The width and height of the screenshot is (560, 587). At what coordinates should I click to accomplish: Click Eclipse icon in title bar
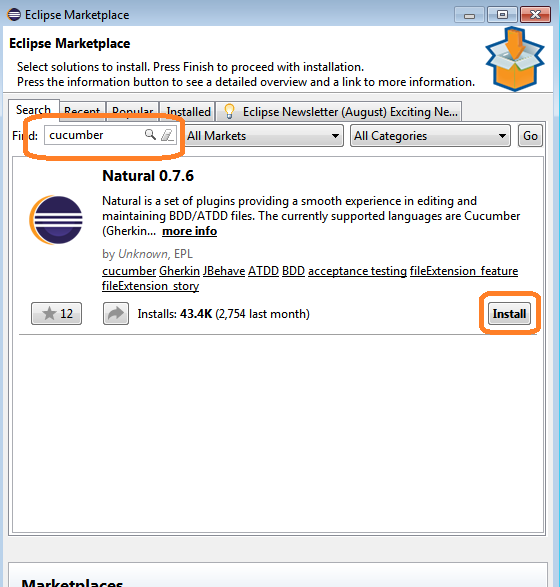pos(14,15)
